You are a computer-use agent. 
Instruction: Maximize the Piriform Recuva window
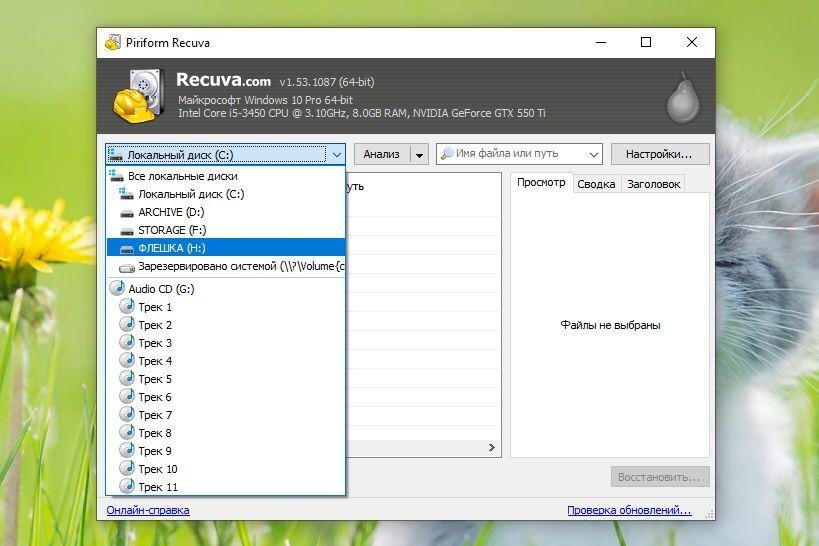click(646, 42)
